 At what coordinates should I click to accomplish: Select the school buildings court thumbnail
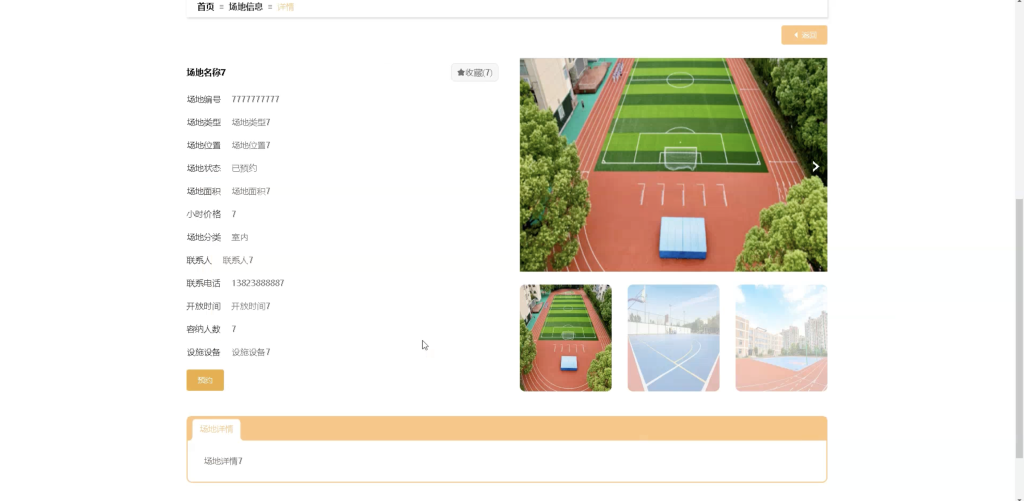[x=781, y=338]
